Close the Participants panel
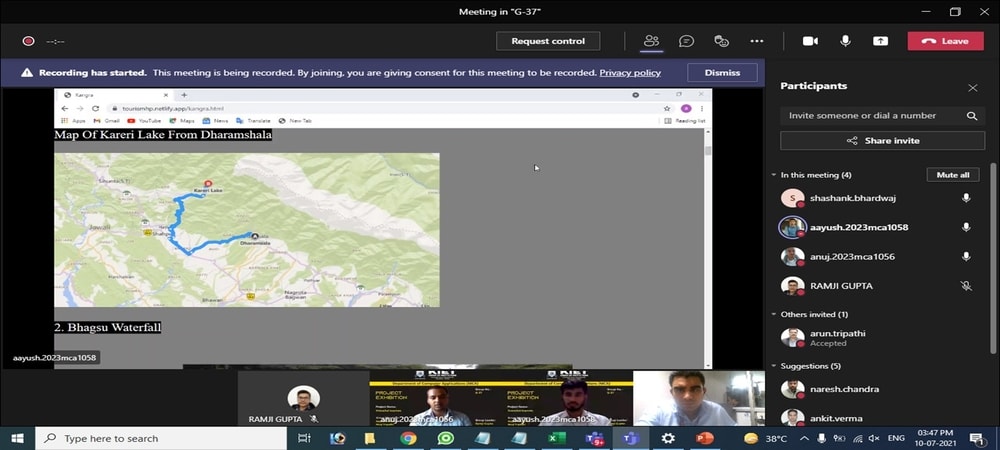The image size is (1000, 450). (972, 88)
